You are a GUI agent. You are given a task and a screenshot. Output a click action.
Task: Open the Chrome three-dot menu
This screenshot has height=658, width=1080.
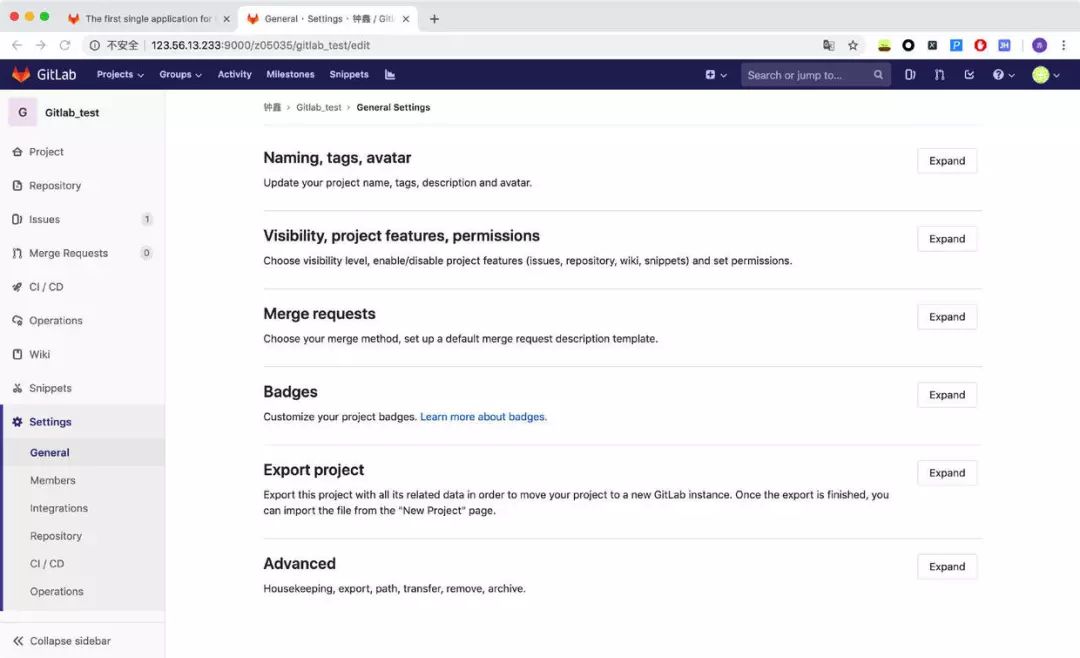1063,45
